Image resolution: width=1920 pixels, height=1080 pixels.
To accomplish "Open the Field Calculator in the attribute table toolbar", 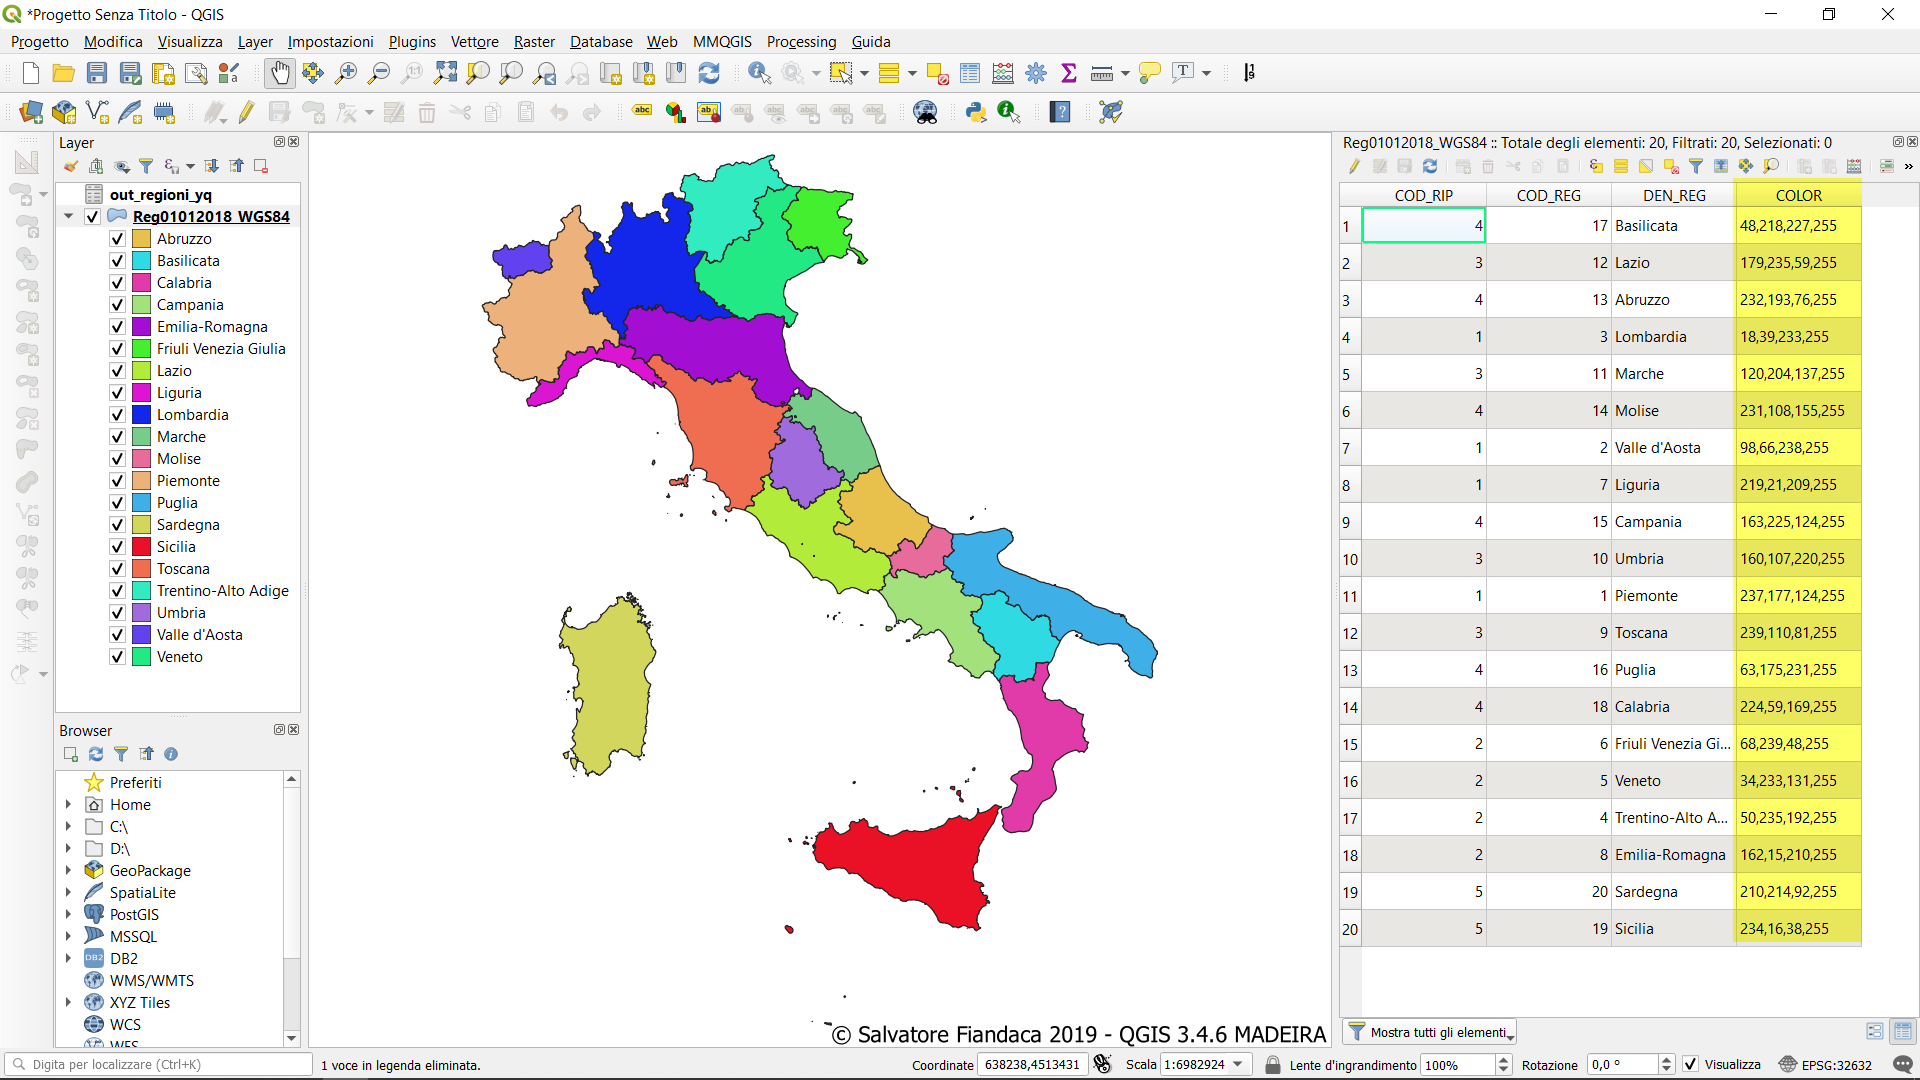I will 1854,166.
